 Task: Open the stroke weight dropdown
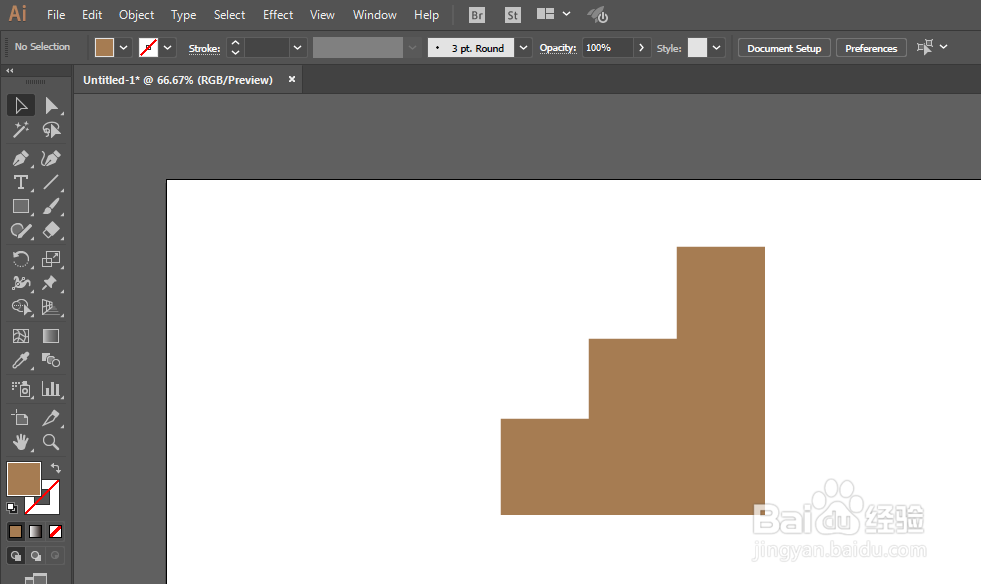297,48
